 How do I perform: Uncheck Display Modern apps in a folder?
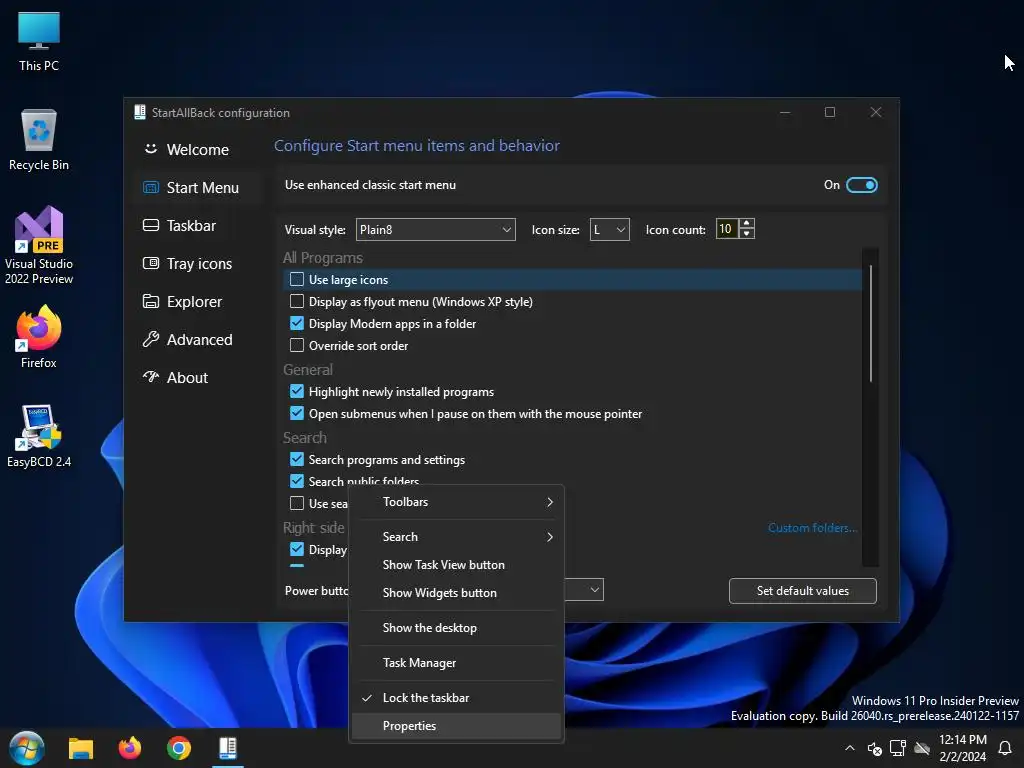tap(296, 323)
